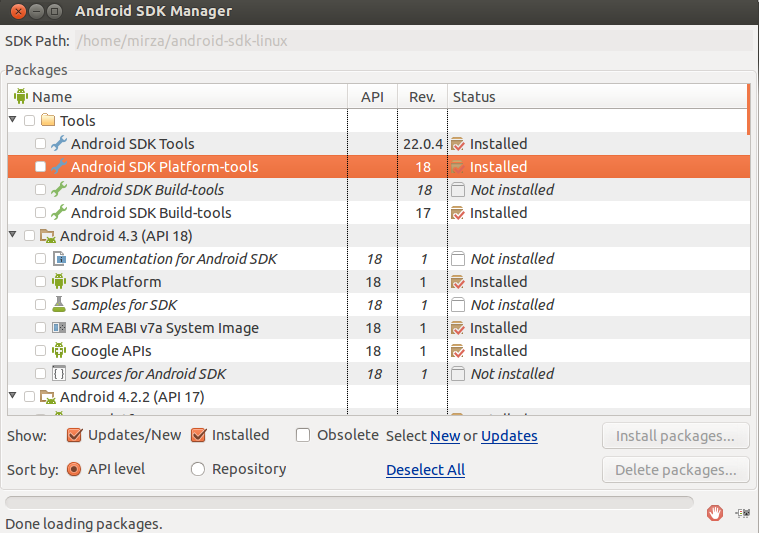This screenshot has width=759, height=533.
Task: Uncheck the Installed show filter
Action: point(198,435)
